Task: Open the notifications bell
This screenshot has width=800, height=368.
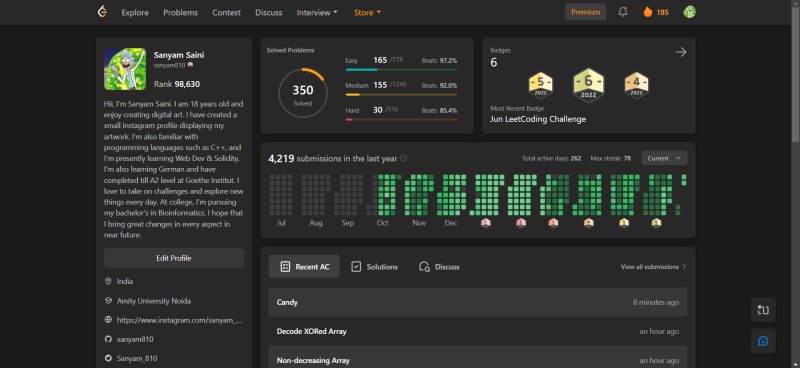Action: 622,12
